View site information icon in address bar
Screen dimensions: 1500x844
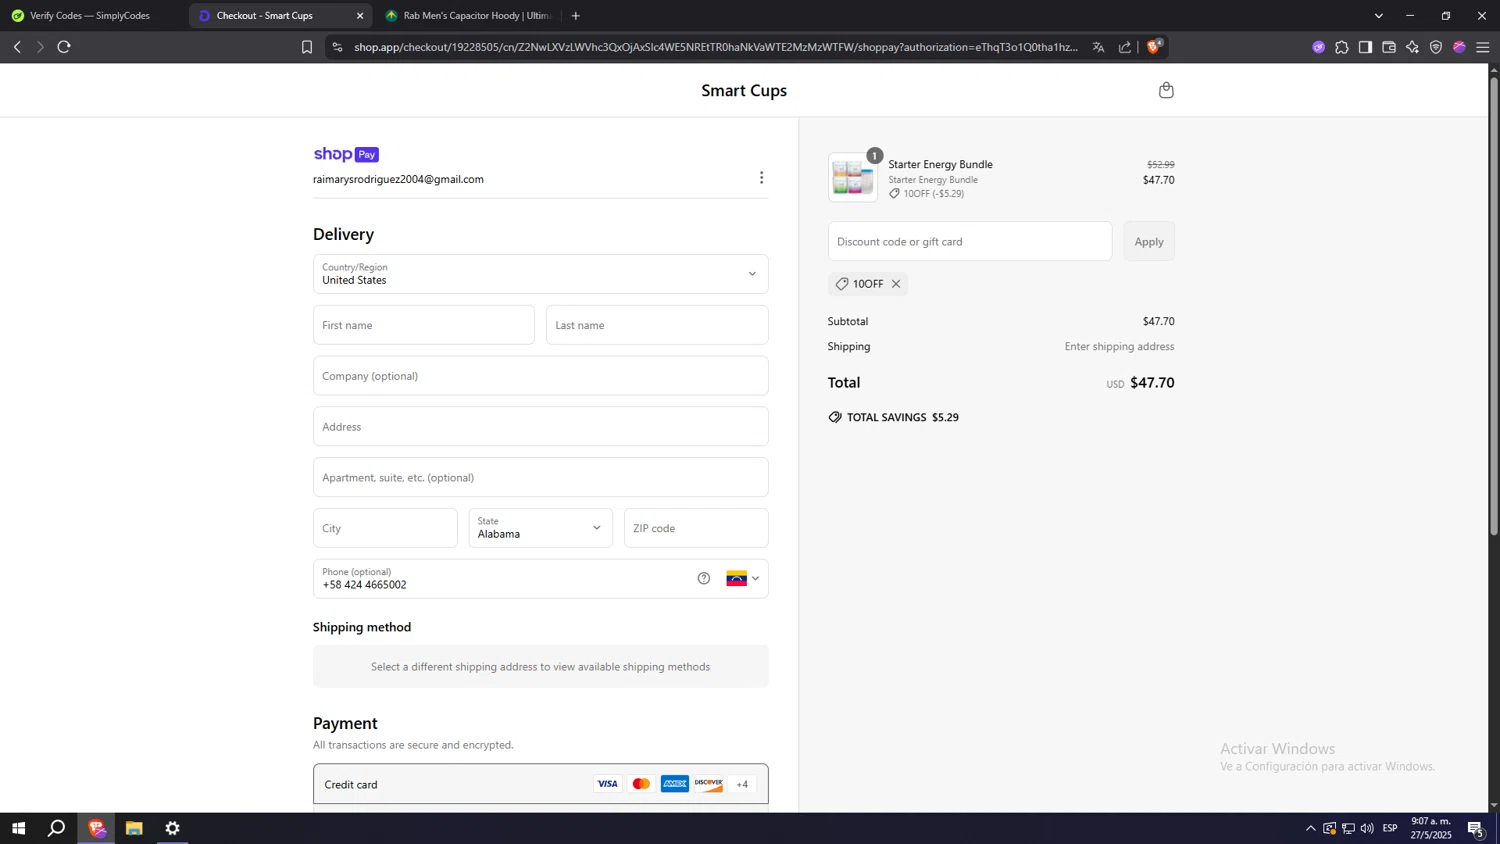(337, 47)
